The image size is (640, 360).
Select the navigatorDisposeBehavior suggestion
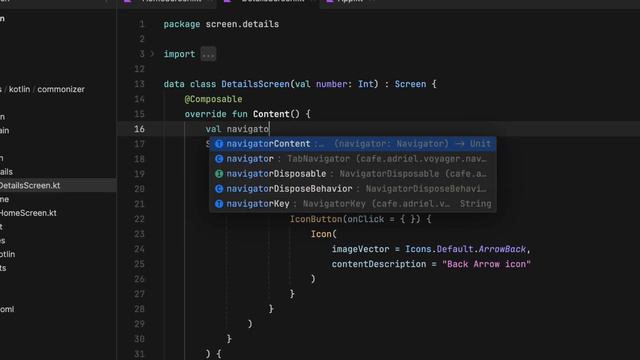tap(353, 189)
